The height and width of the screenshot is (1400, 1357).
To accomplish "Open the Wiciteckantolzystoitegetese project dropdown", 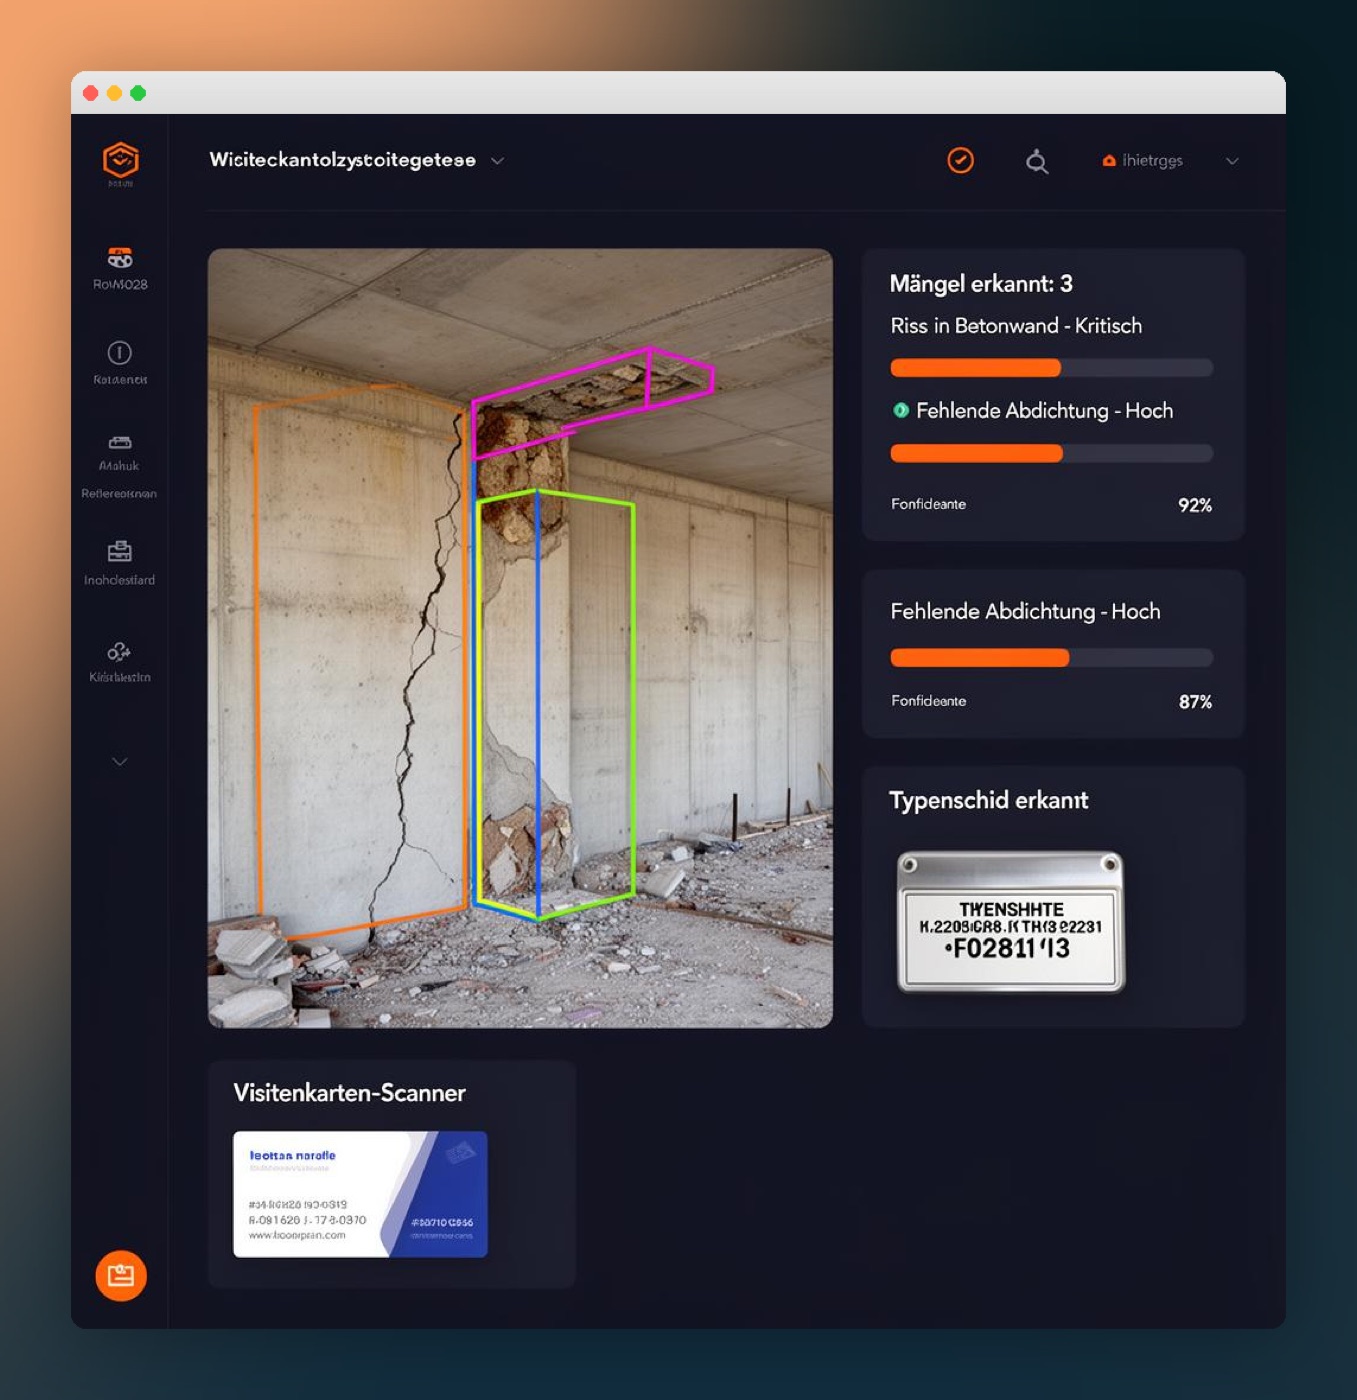I will (356, 160).
